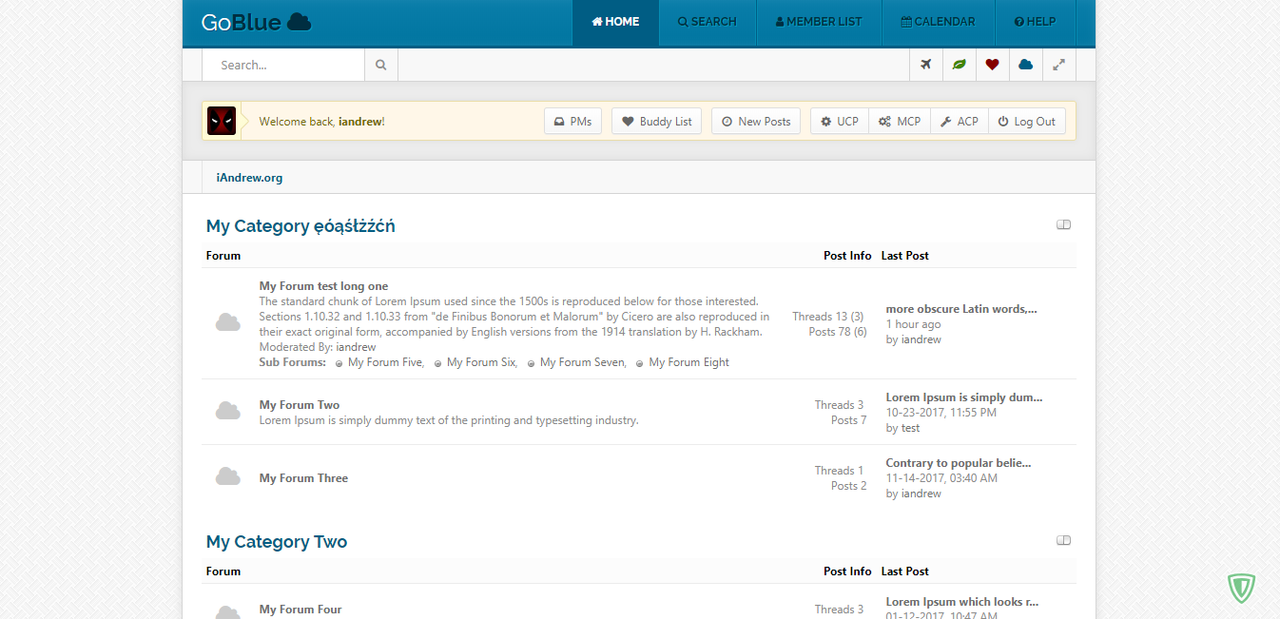Collapse the My Category Two section

1064,541
